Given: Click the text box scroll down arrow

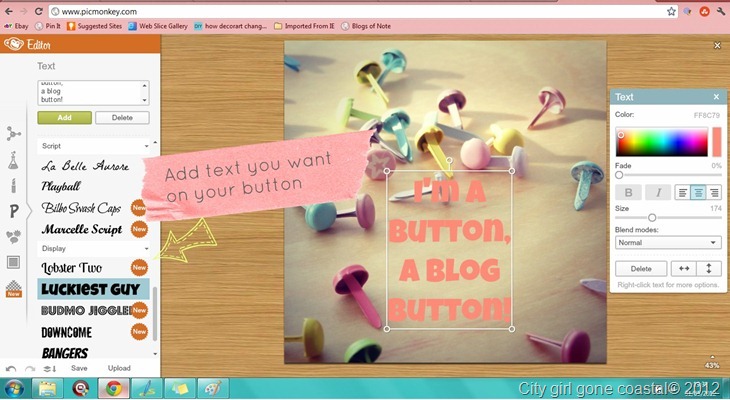Looking at the screenshot, I should [x=144, y=100].
